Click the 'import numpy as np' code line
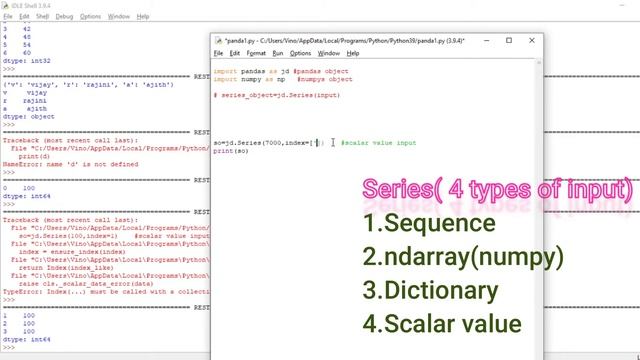 (x=282, y=79)
